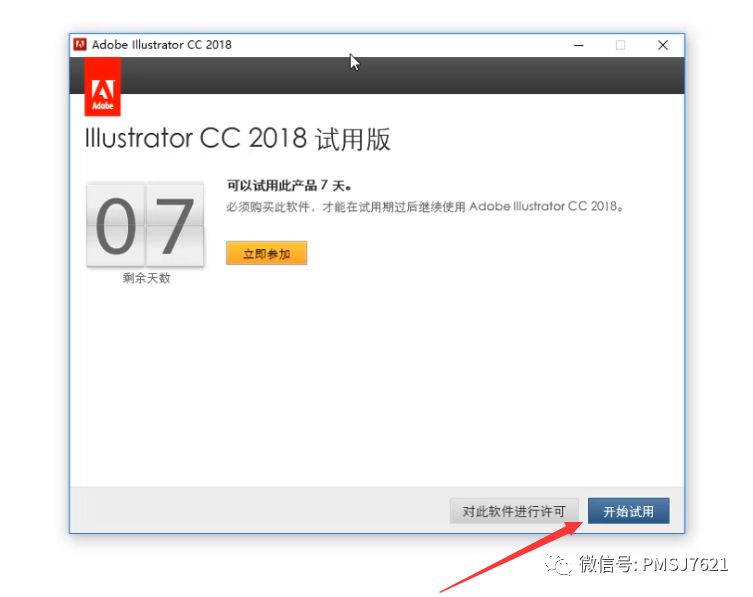Click the title text 'Adobe Illustrator CC 2018'

point(162,45)
